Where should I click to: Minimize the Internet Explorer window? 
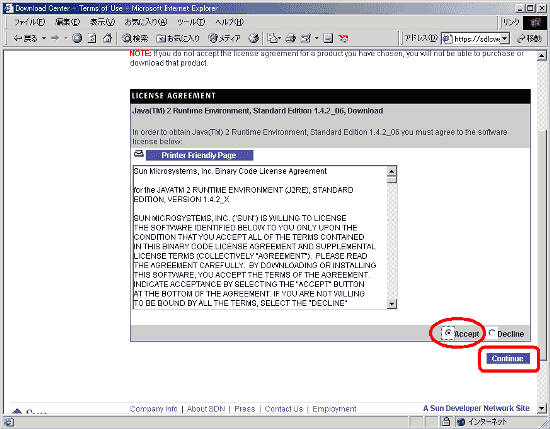click(521, 8)
